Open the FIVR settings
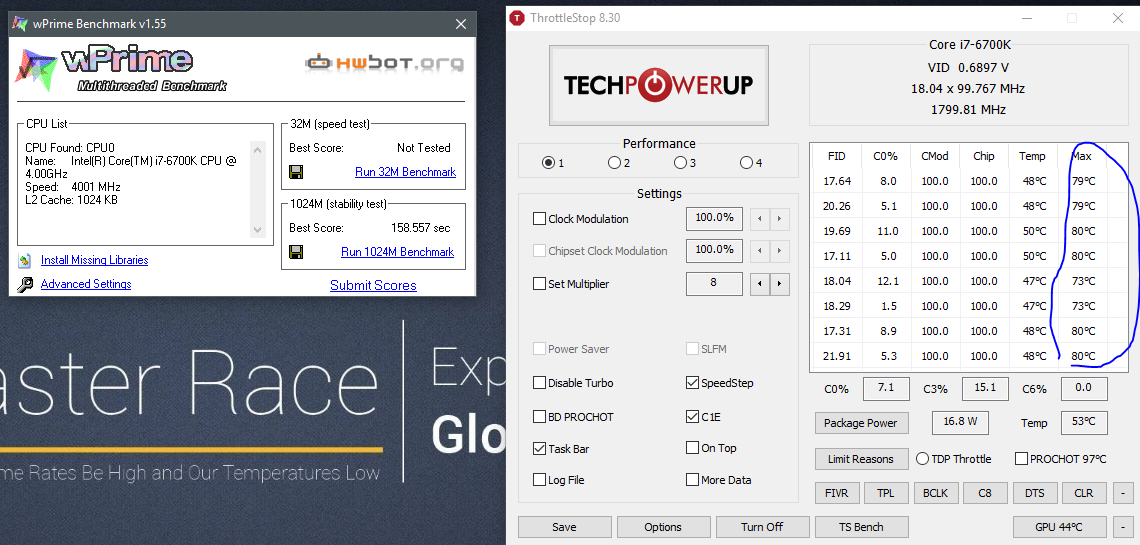The height and width of the screenshot is (545, 1140). pyautogui.click(x=837, y=493)
